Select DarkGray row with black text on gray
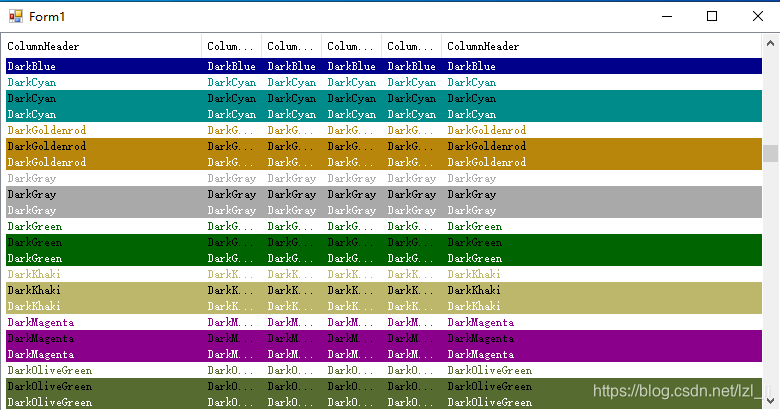Image resolution: width=780 pixels, height=410 pixels. click(384, 194)
